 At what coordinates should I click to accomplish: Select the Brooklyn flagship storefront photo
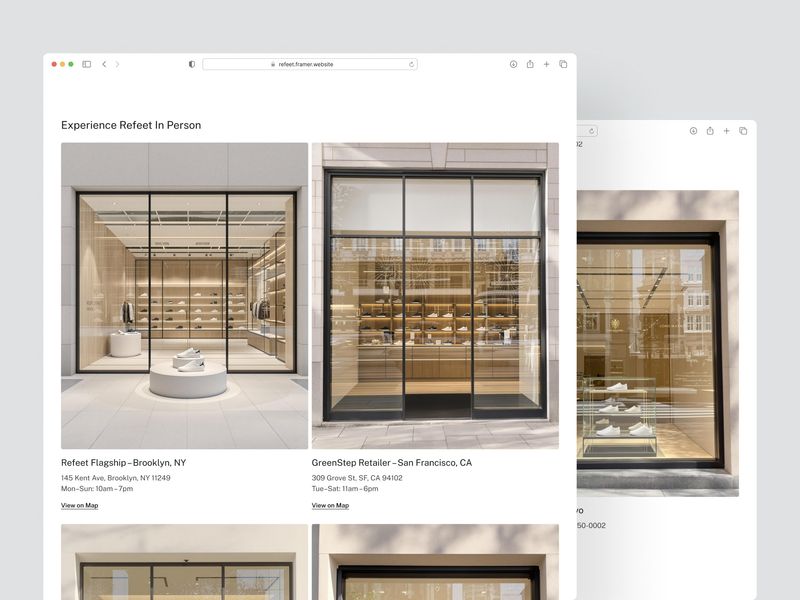(185, 295)
